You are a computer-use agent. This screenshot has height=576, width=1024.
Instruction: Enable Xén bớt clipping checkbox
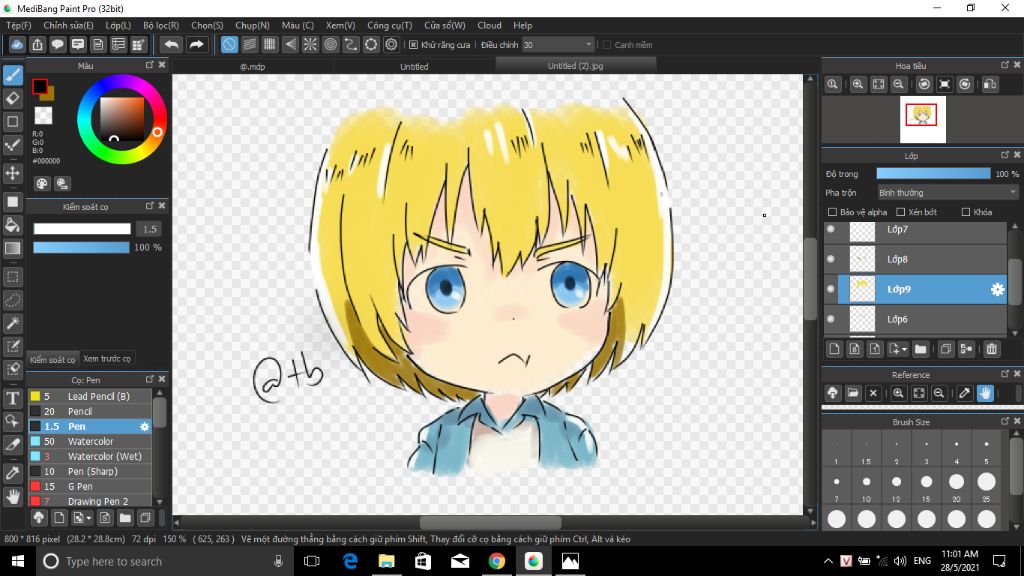click(901, 212)
